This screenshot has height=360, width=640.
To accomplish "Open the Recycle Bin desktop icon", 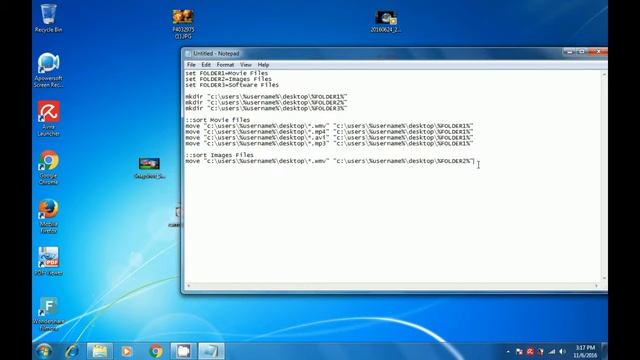I will (x=48, y=18).
